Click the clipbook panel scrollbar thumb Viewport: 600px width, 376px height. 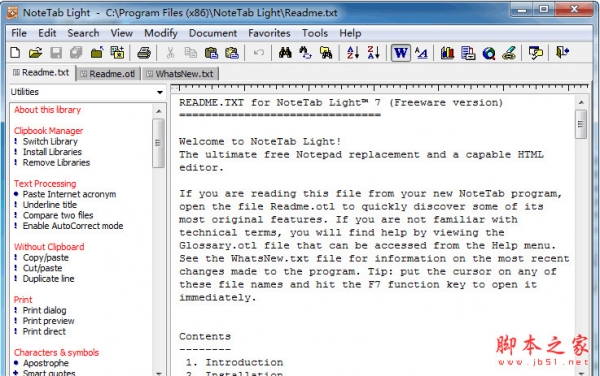pos(158,143)
